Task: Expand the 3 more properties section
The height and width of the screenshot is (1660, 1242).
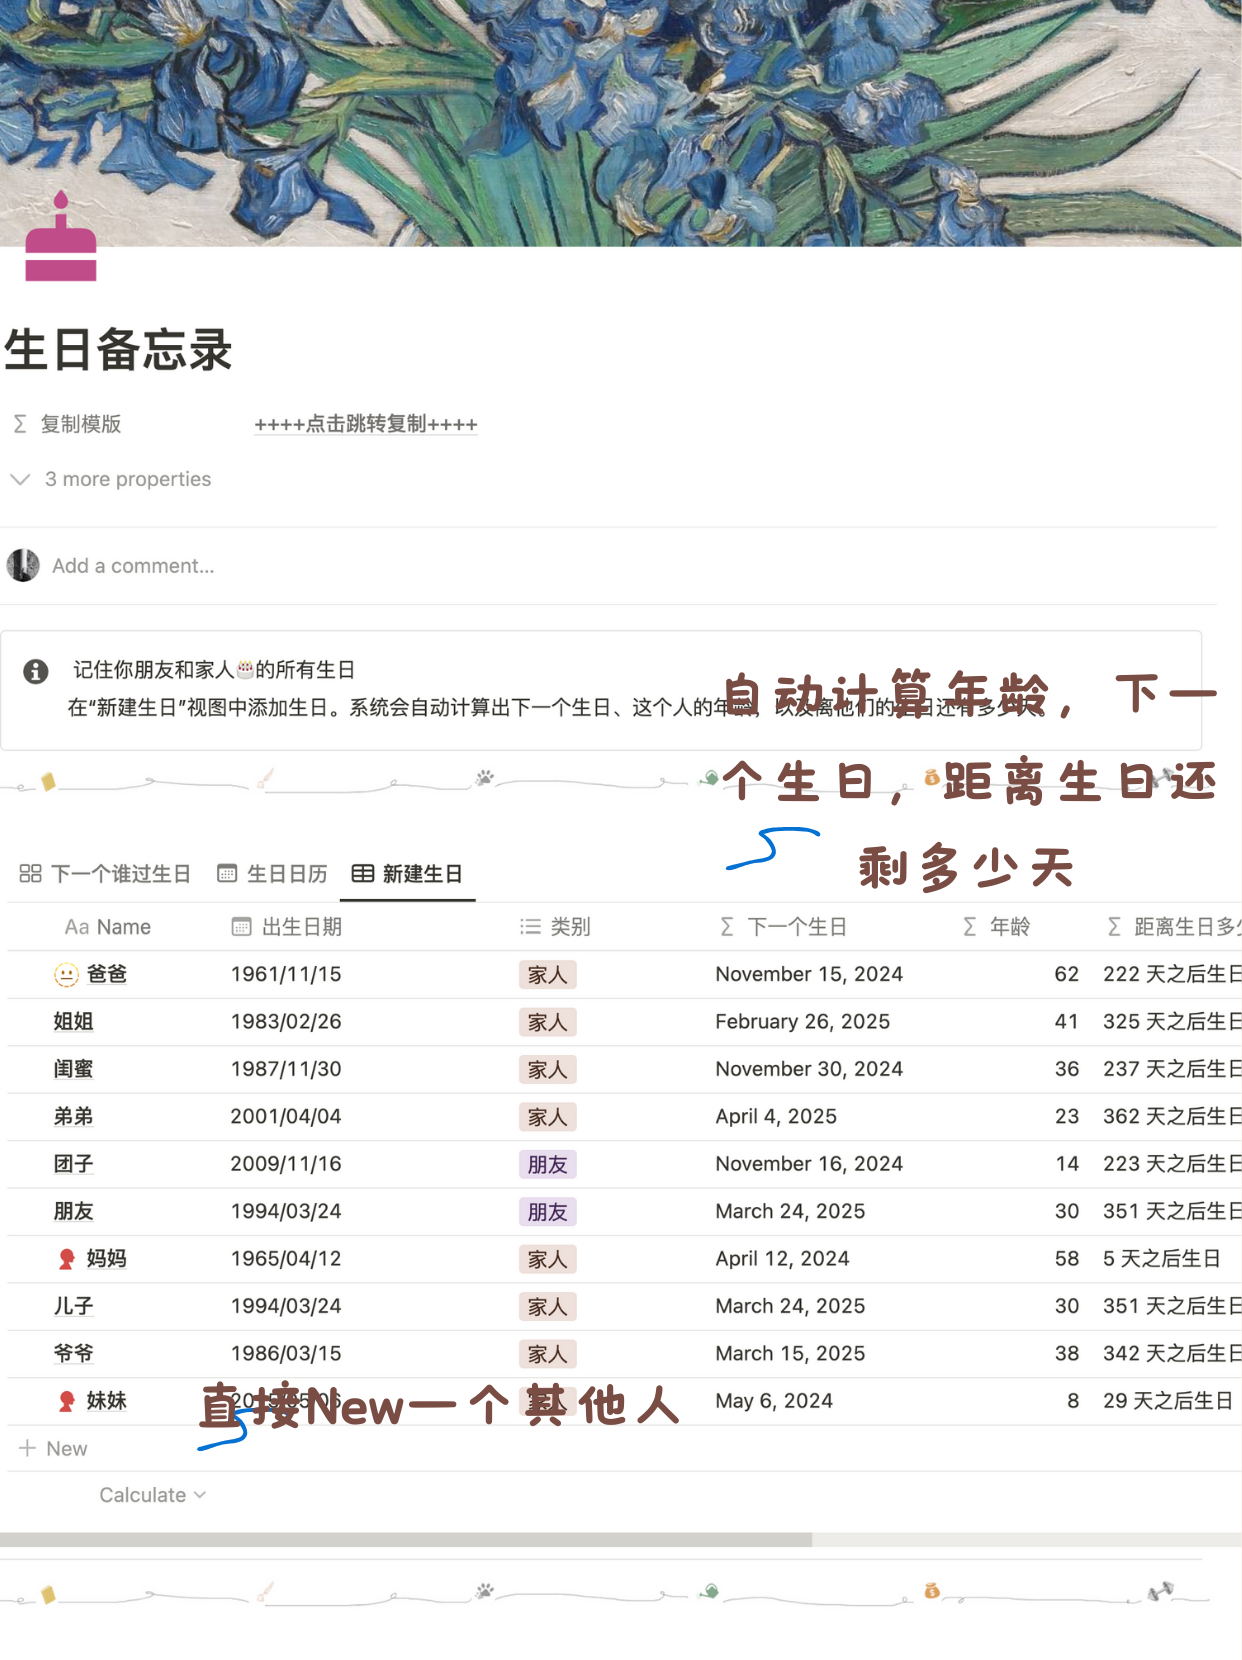Action: tap(112, 479)
